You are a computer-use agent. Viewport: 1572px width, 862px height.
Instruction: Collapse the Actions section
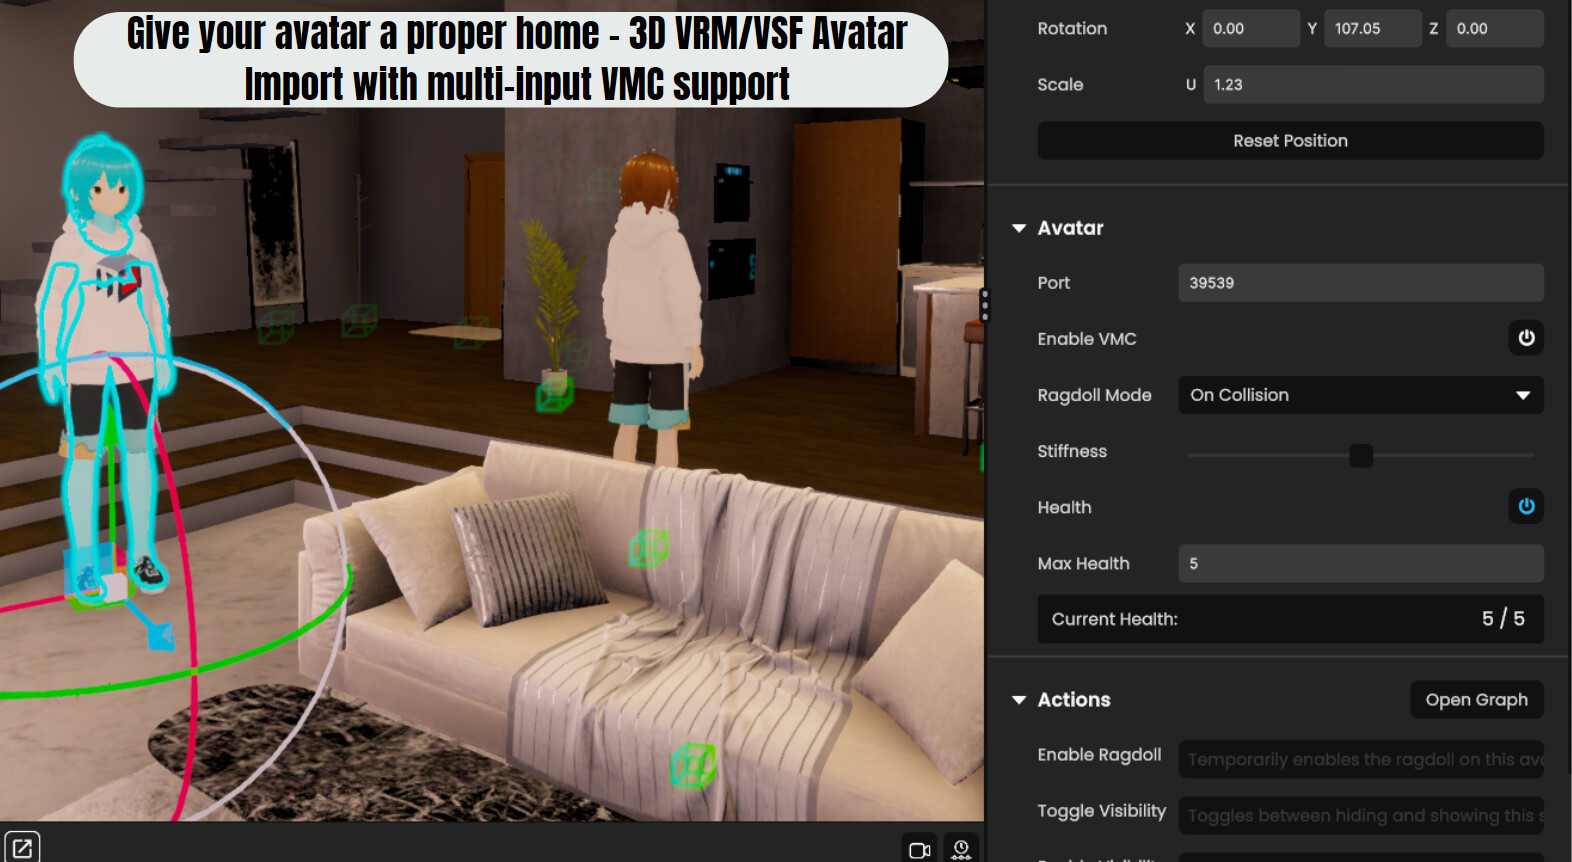click(1019, 700)
